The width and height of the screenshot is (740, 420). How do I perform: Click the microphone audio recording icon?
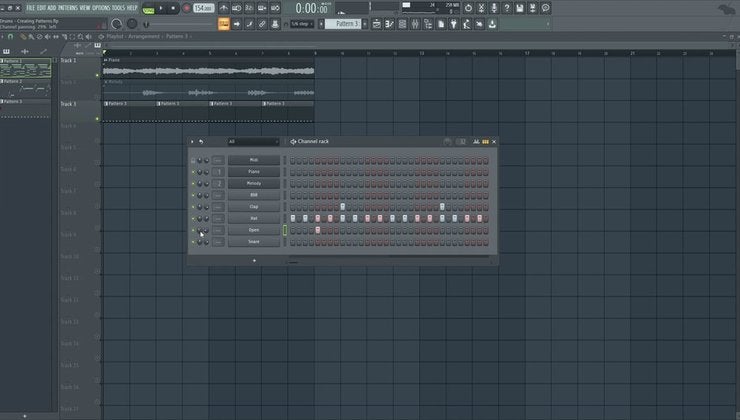click(x=494, y=8)
